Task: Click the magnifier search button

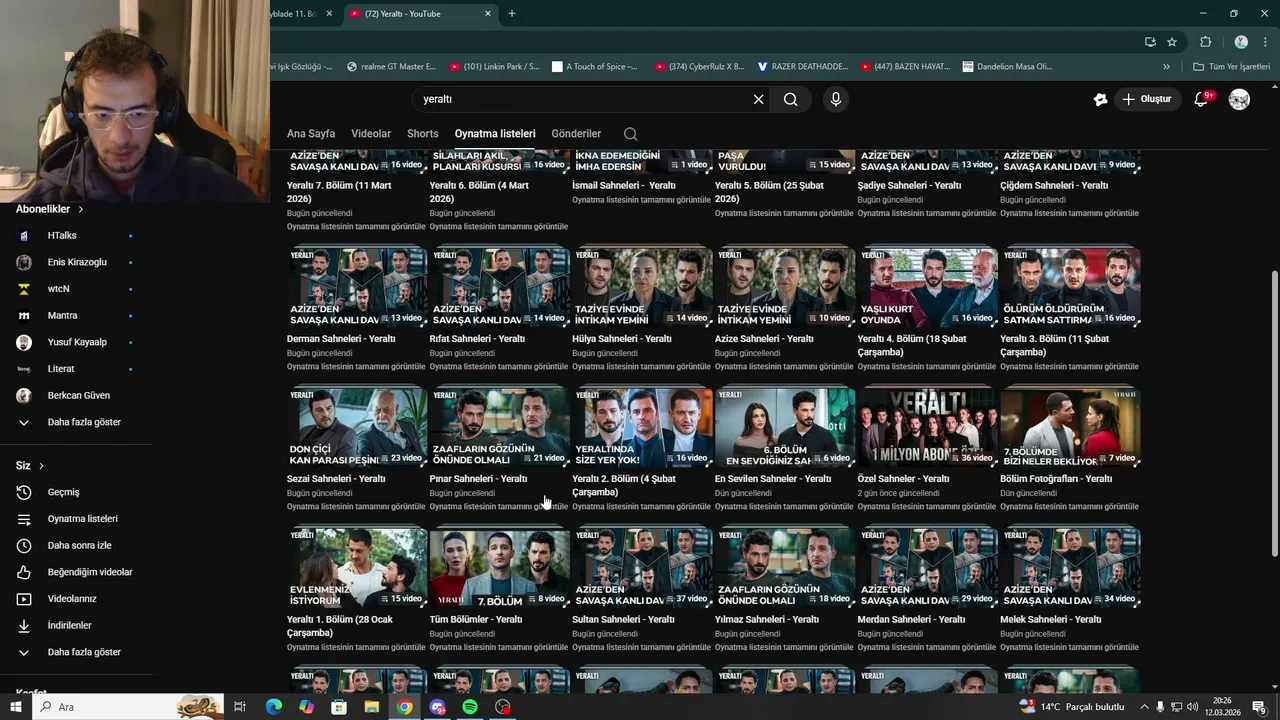Action: (x=790, y=99)
